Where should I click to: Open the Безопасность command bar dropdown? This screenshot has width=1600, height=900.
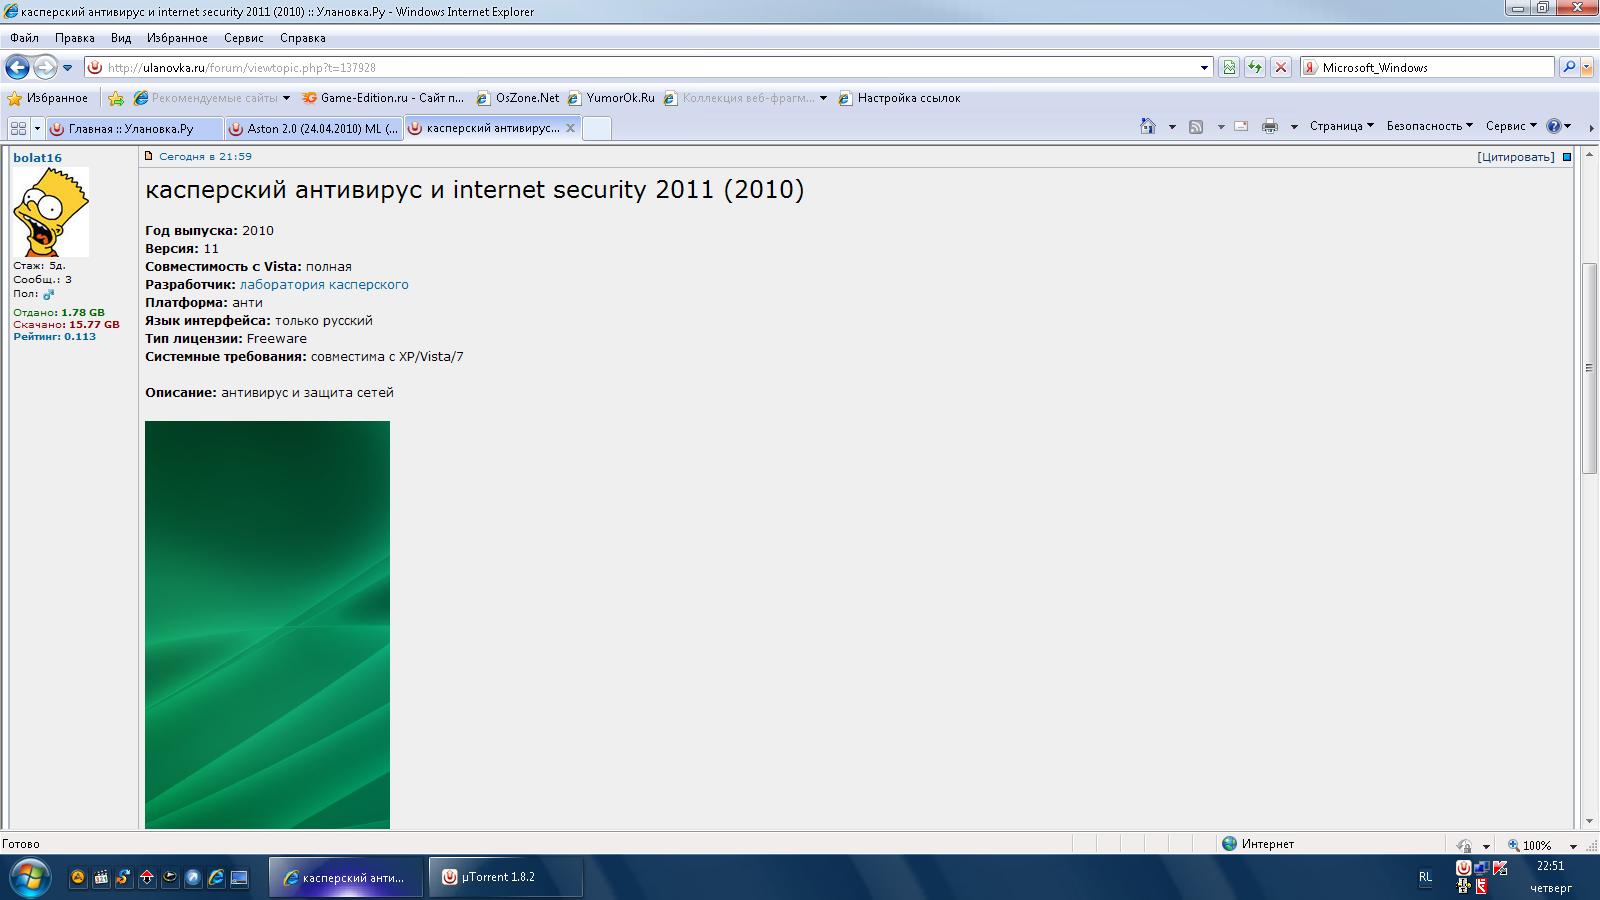point(1430,126)
